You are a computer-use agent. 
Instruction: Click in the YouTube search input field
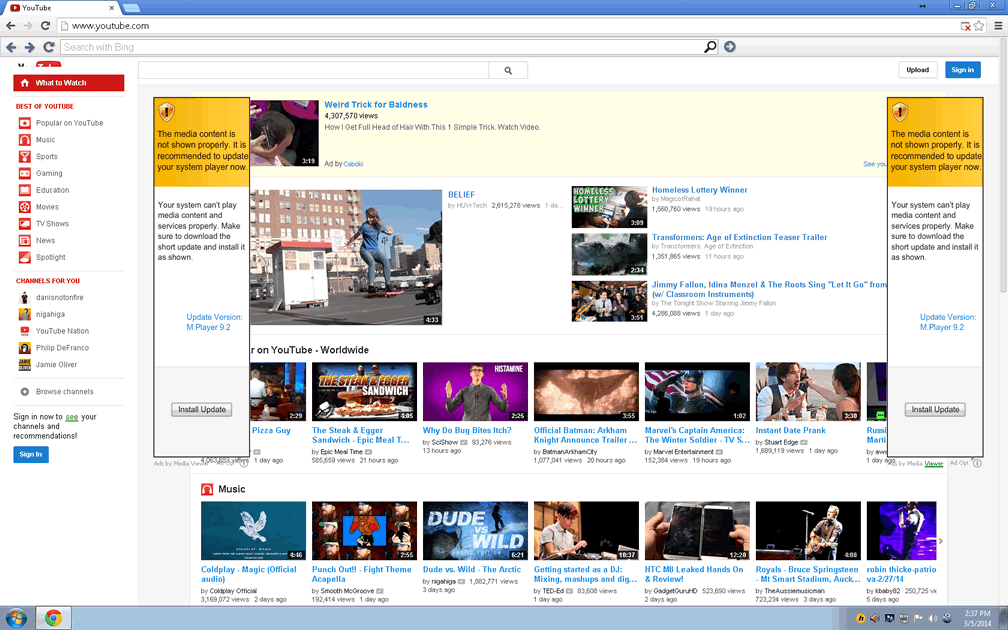(312, 70)
